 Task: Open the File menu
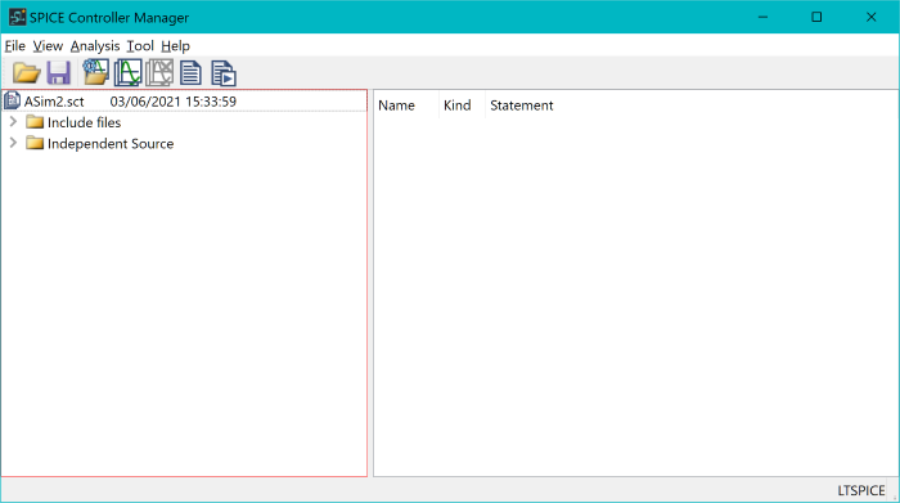[x=15, y=46]
